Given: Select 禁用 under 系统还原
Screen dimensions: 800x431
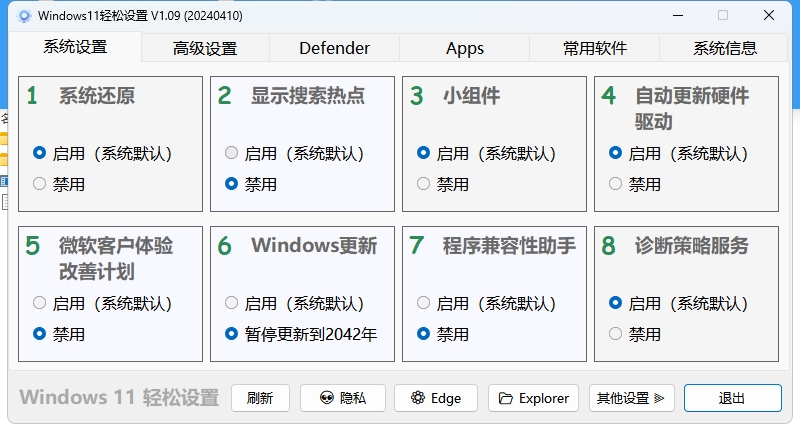Looking at the screenshot, I should click(x=59, y=184).
